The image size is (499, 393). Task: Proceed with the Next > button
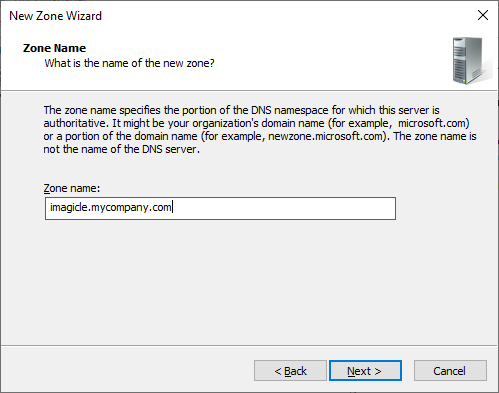[x=365, y=371]
